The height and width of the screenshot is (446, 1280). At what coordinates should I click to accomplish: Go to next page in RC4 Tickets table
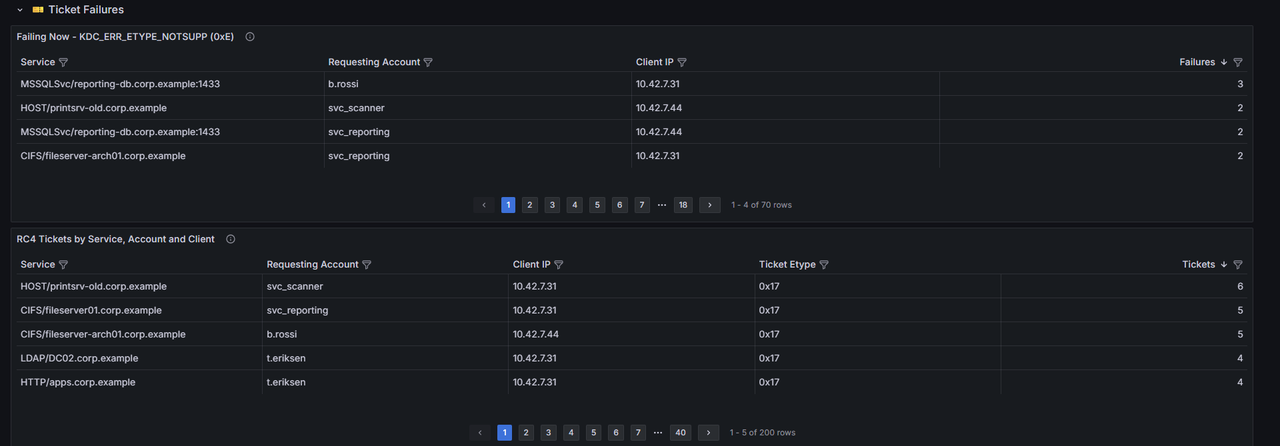point(708,433)
